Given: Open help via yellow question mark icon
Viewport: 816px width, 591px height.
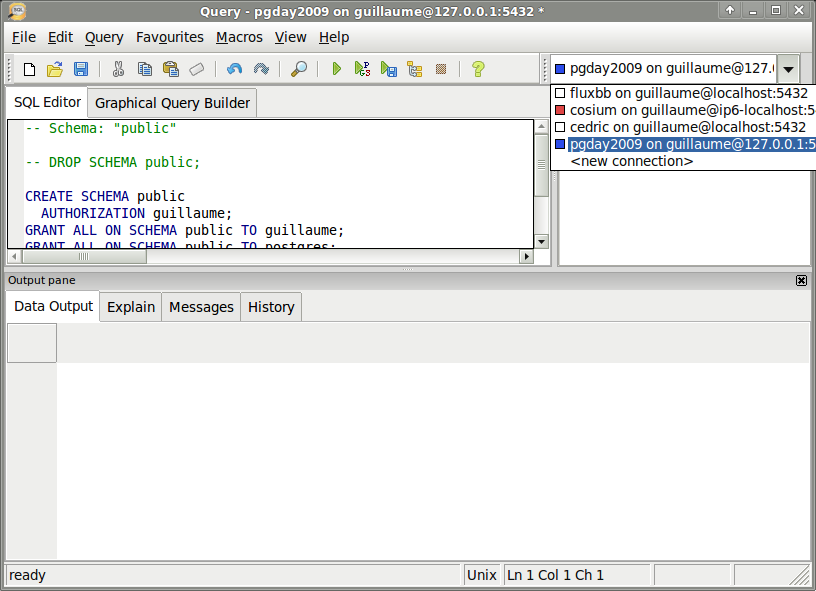Looking at the screenshot, I should click(478, 69).
